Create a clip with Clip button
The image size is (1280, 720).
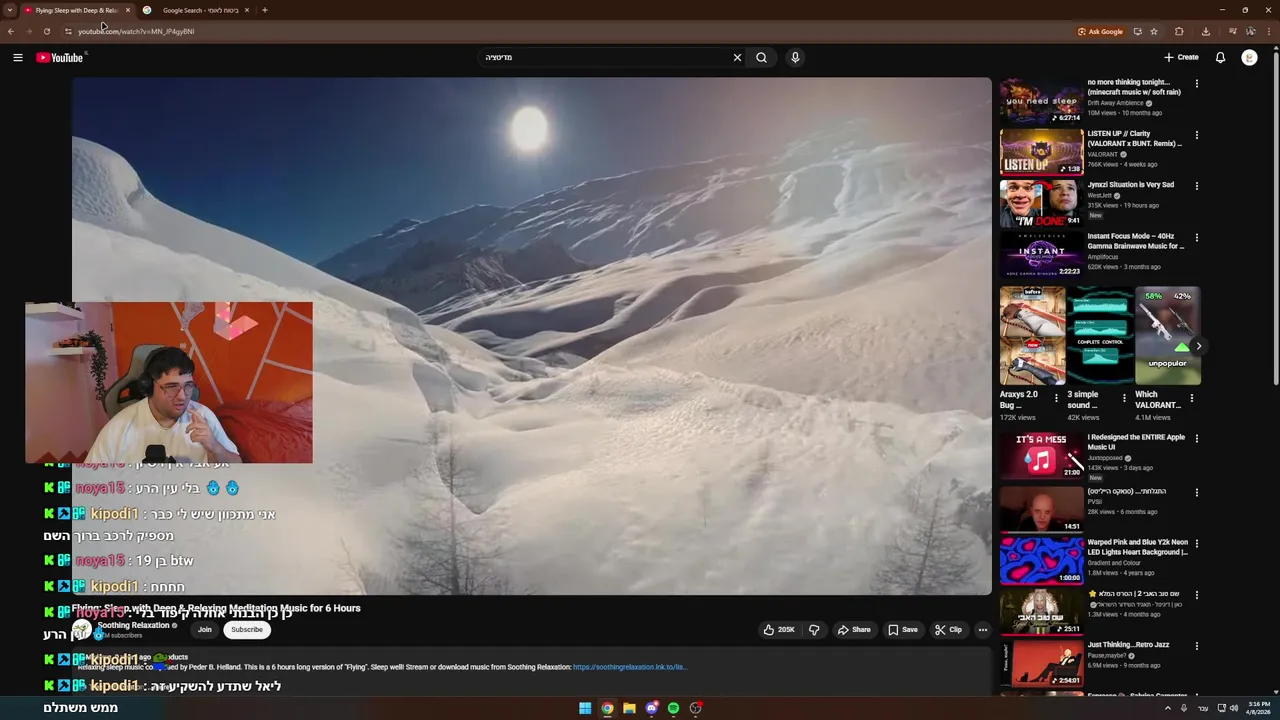[948, 630]
